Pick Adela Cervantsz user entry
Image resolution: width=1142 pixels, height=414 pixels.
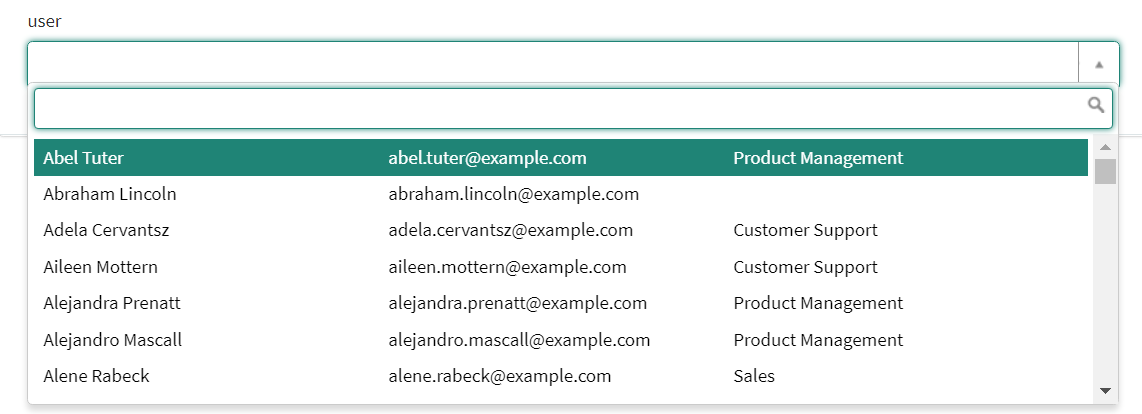tap(107, 230)
